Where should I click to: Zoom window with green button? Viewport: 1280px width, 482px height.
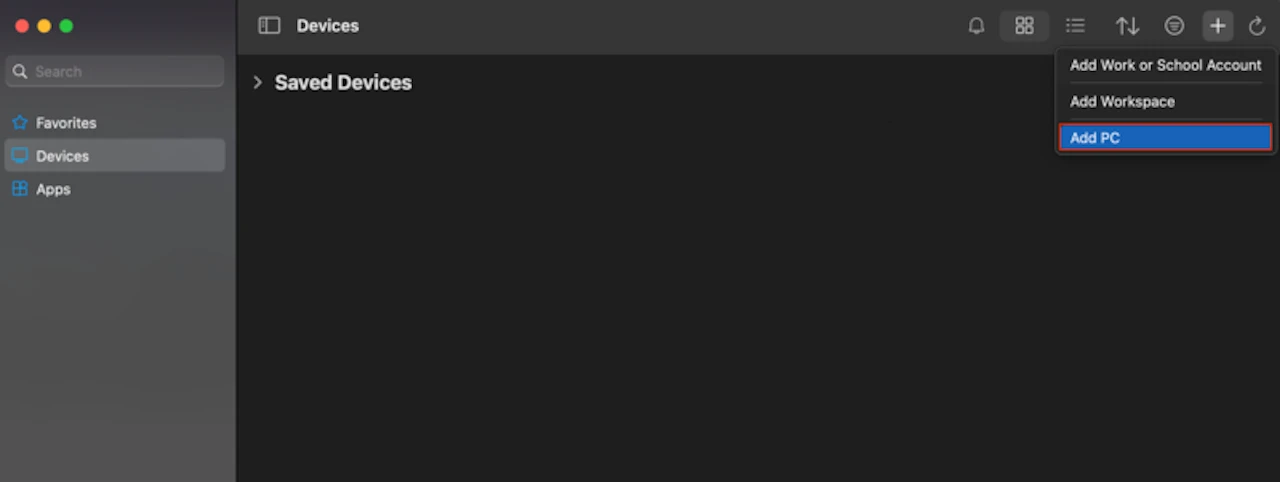click(x=66, y=26)
